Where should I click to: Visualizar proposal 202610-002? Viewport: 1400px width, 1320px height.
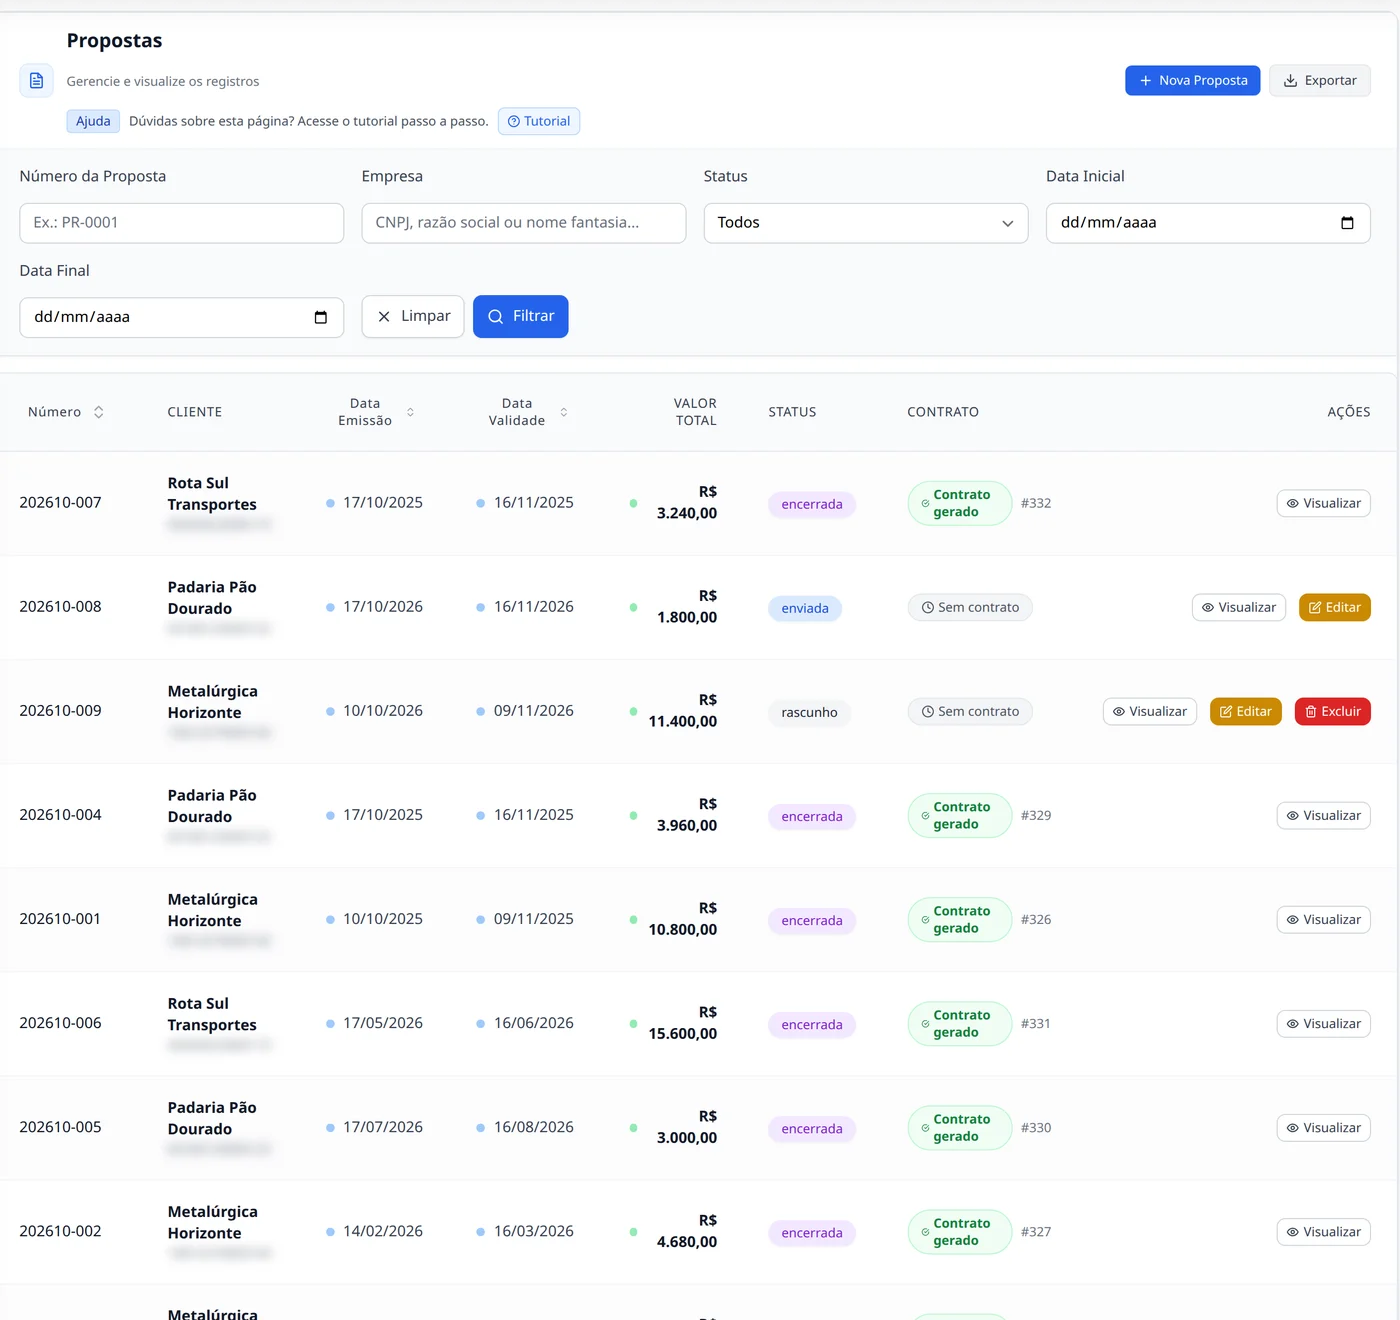(x=1323, y=1231)
